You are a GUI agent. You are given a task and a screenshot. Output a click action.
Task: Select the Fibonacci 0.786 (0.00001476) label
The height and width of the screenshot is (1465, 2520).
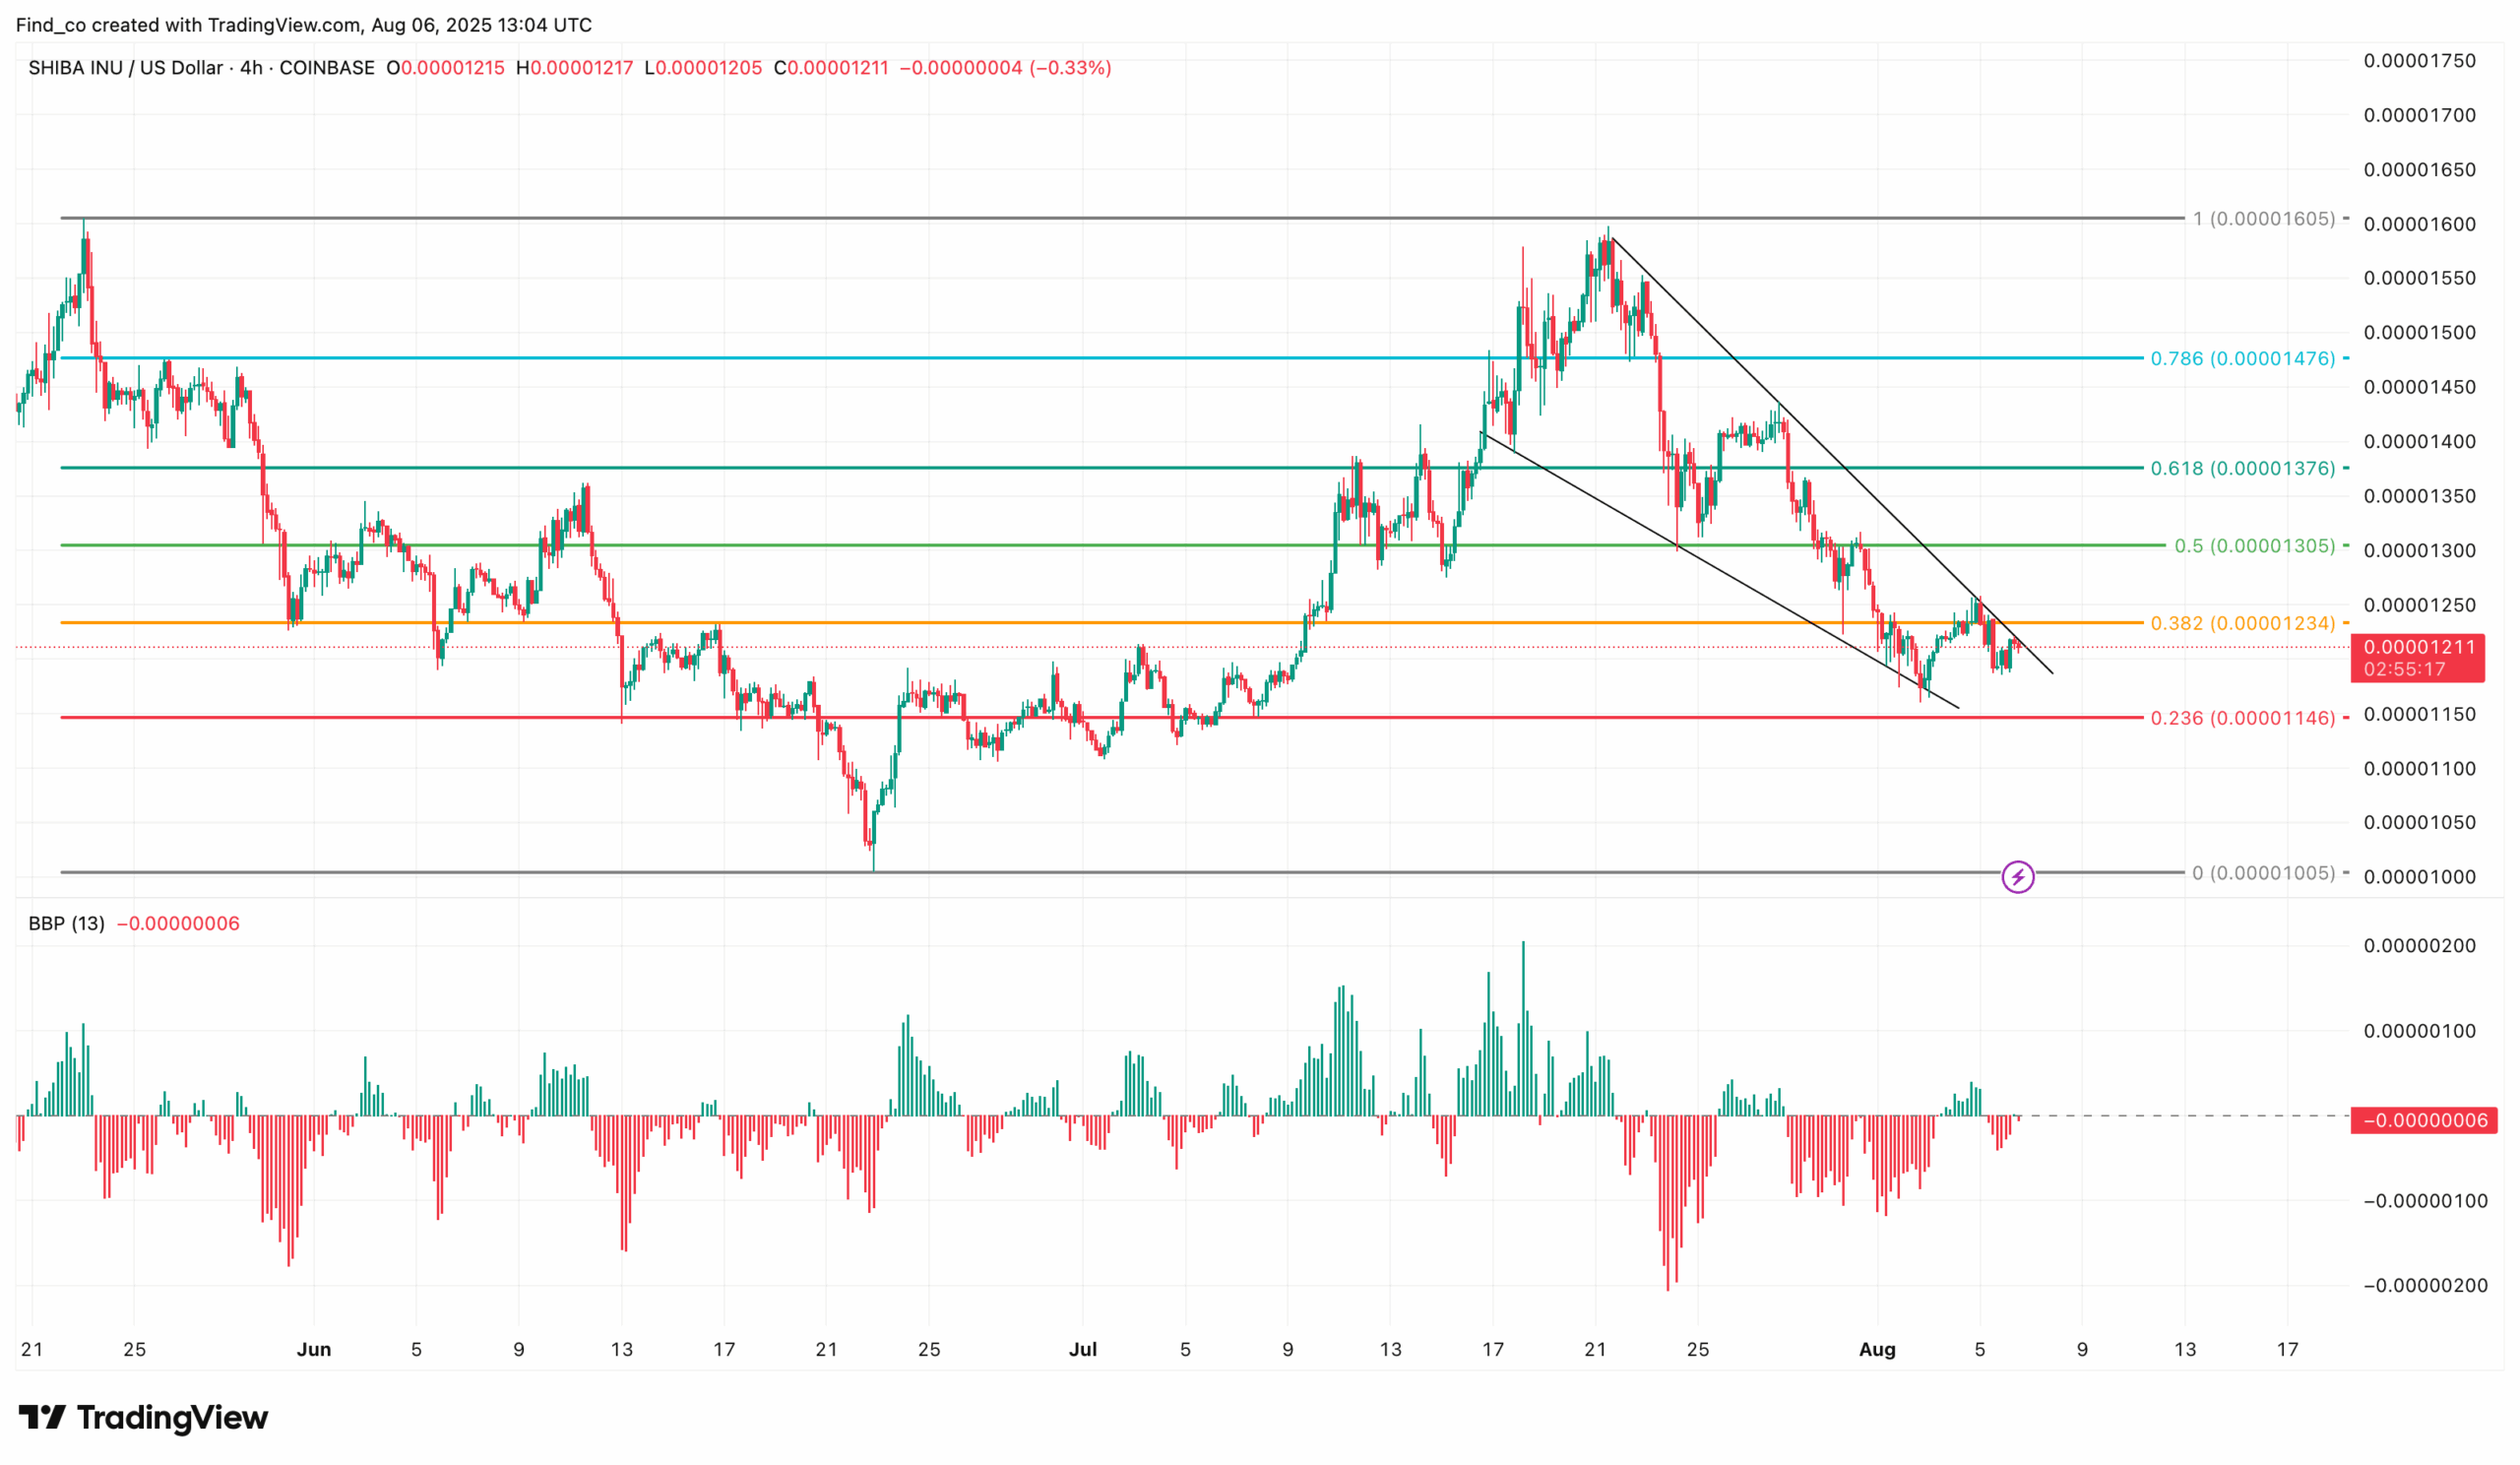tap(2243, 358)
